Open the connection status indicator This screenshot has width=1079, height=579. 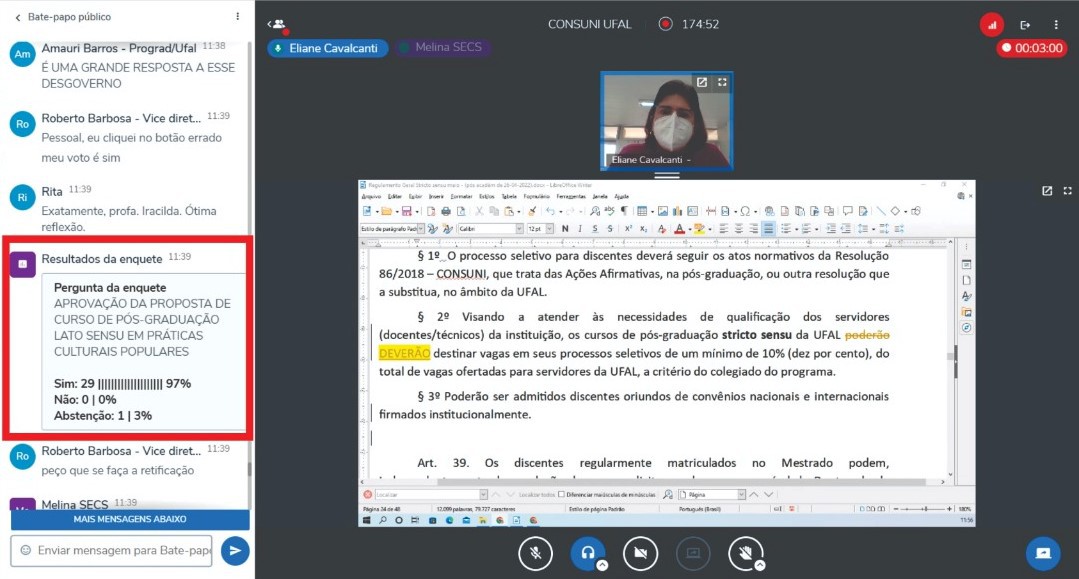point(991,24)
